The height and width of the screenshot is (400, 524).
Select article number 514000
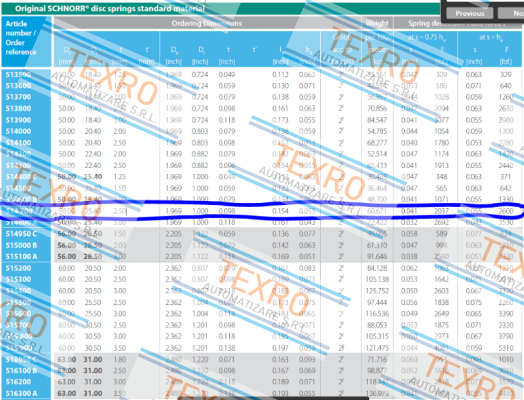pos(18,131)
